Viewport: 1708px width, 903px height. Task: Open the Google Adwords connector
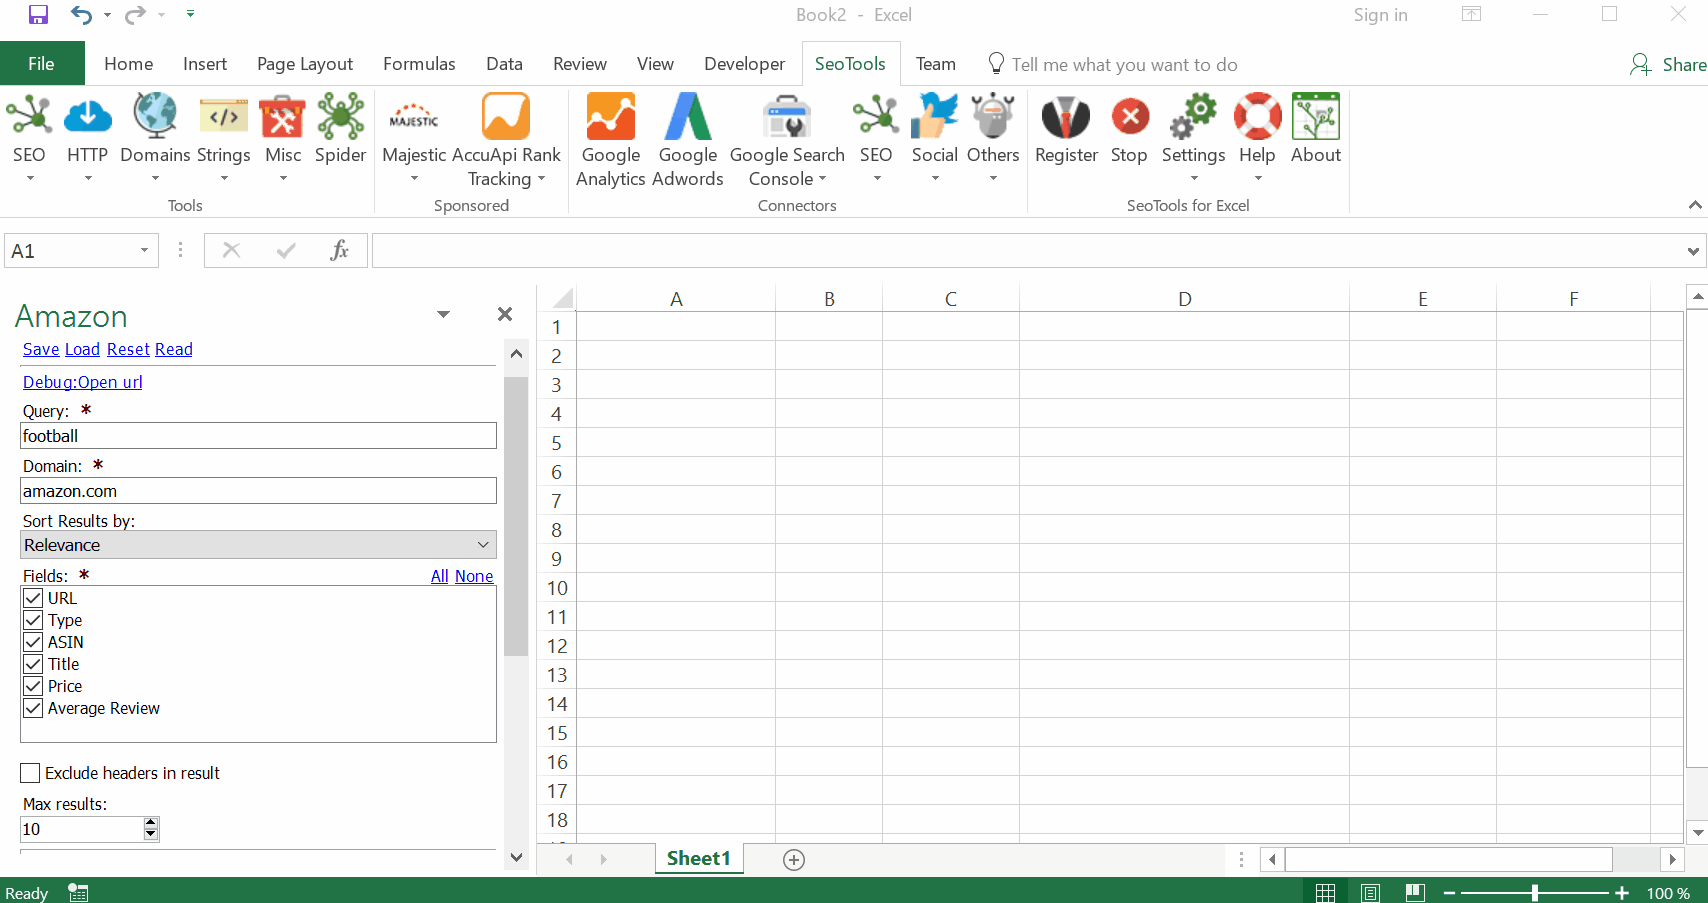688,117
